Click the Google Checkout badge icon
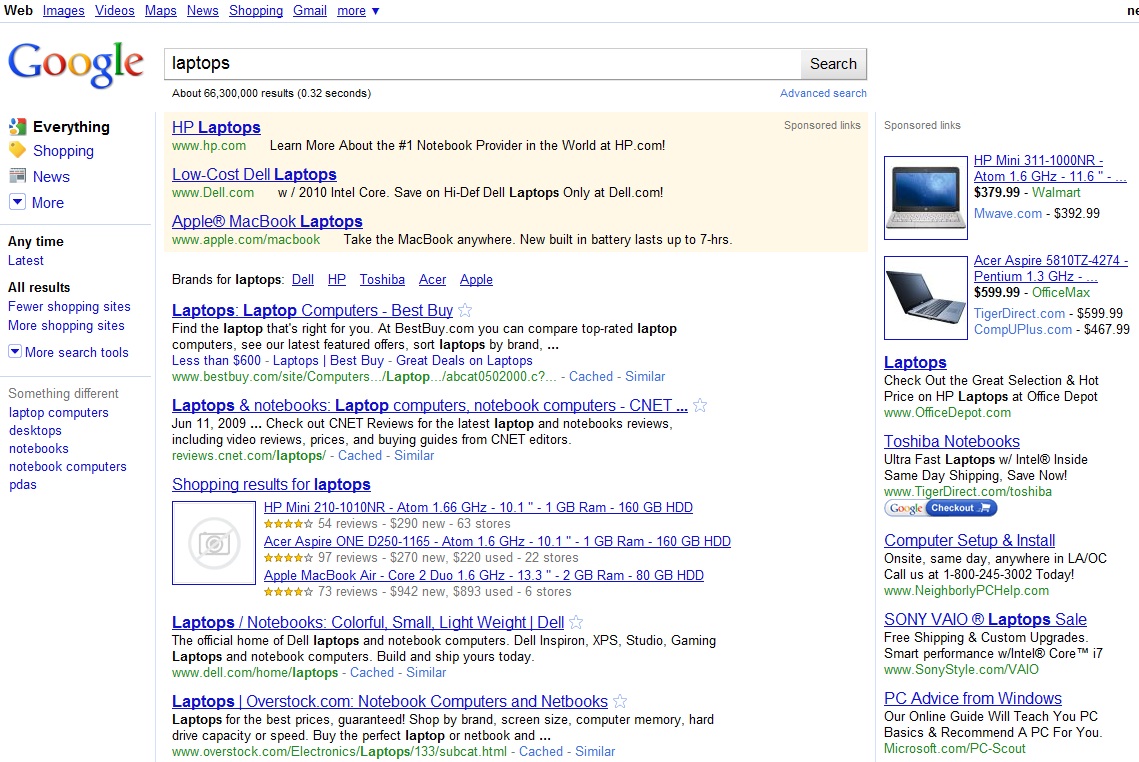The image size is (1139, 762). (940, 508)
